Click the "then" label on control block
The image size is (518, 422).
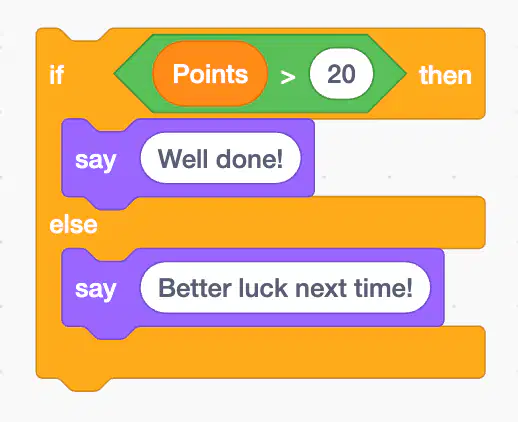(445, 75)
